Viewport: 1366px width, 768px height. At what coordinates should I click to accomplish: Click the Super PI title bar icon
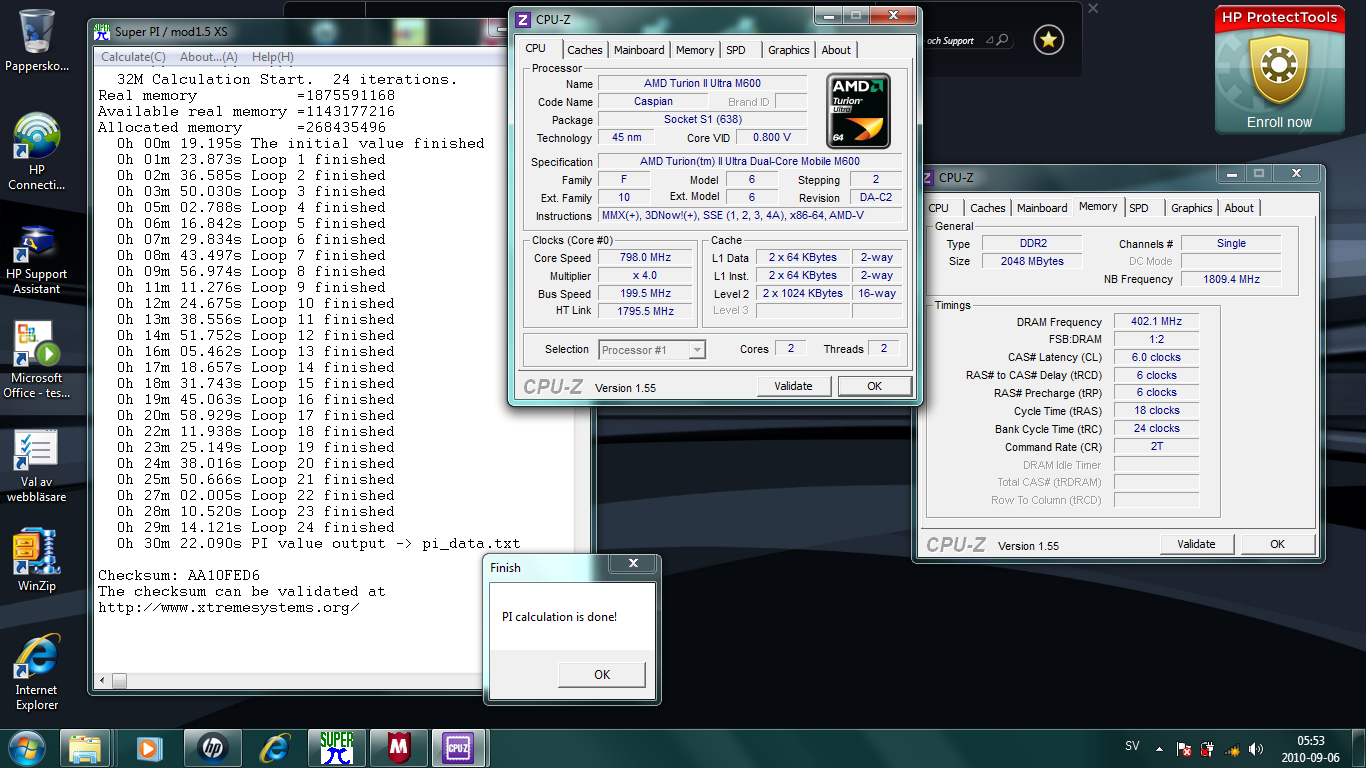101,30
